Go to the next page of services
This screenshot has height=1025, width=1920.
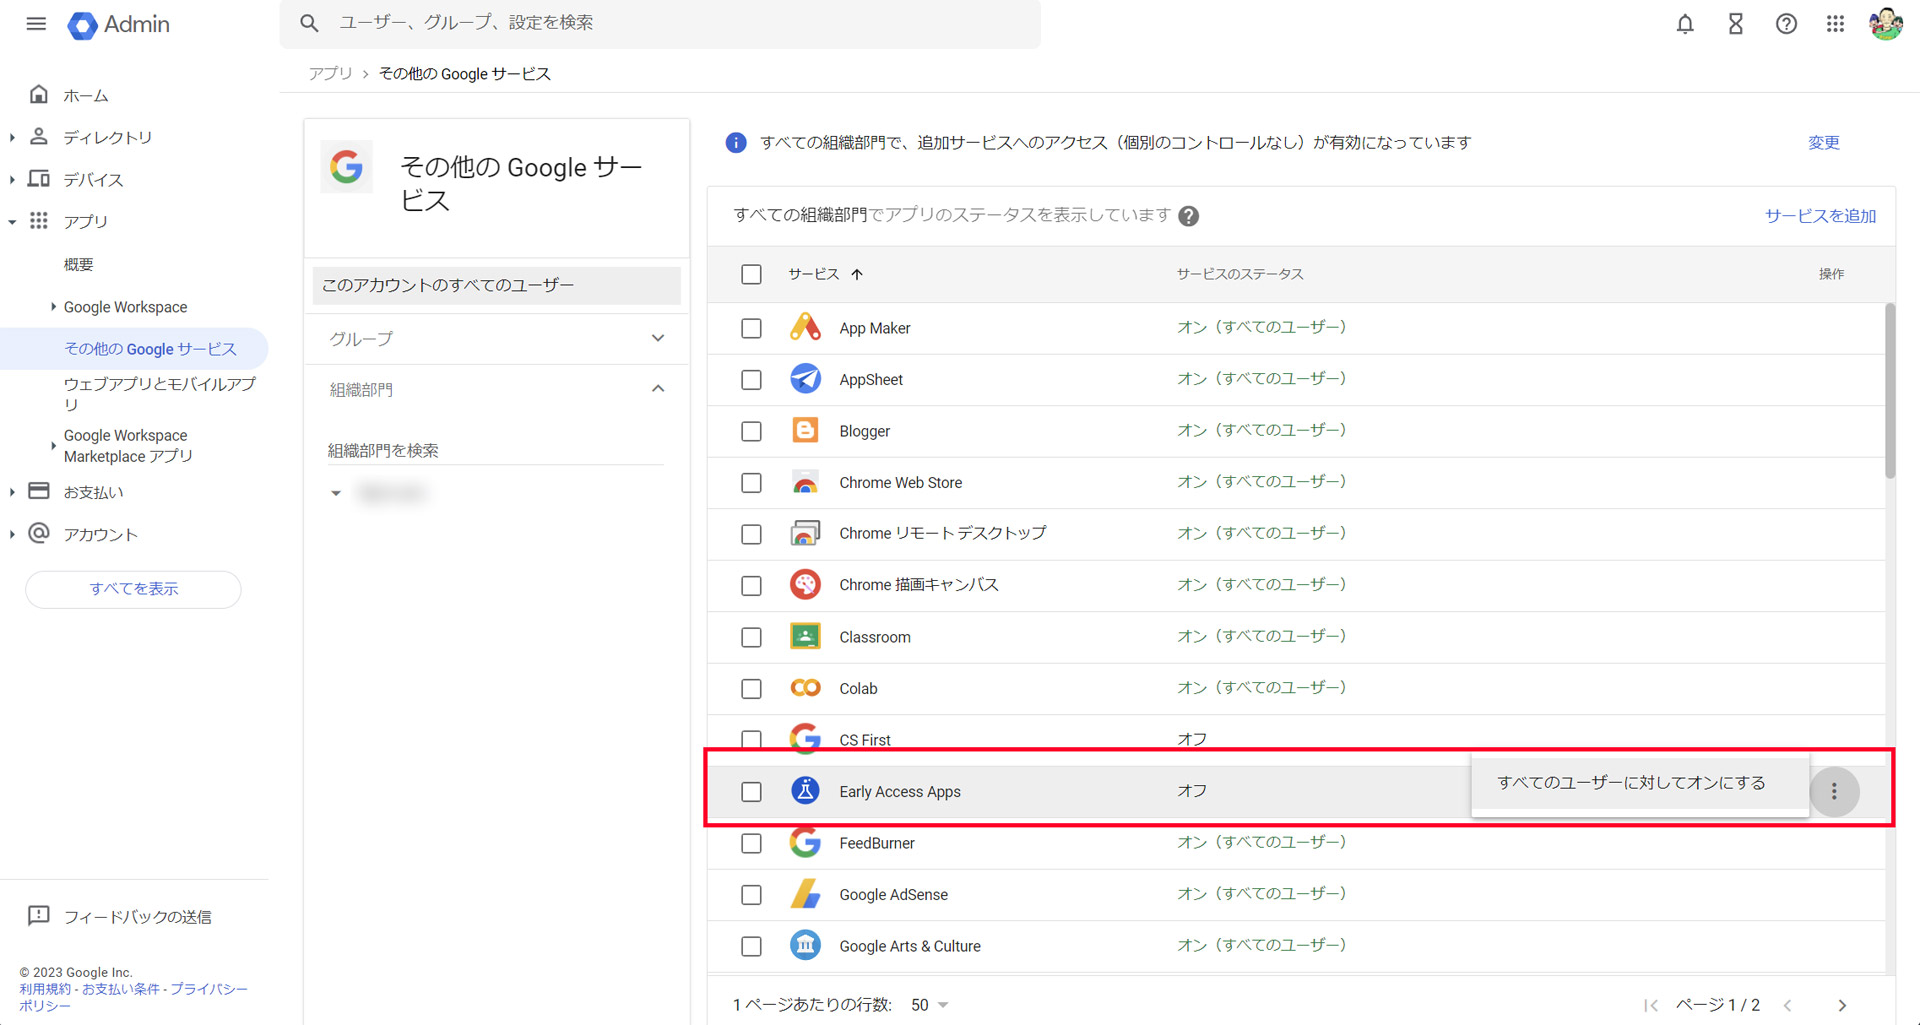[x=1842, y=1005]
